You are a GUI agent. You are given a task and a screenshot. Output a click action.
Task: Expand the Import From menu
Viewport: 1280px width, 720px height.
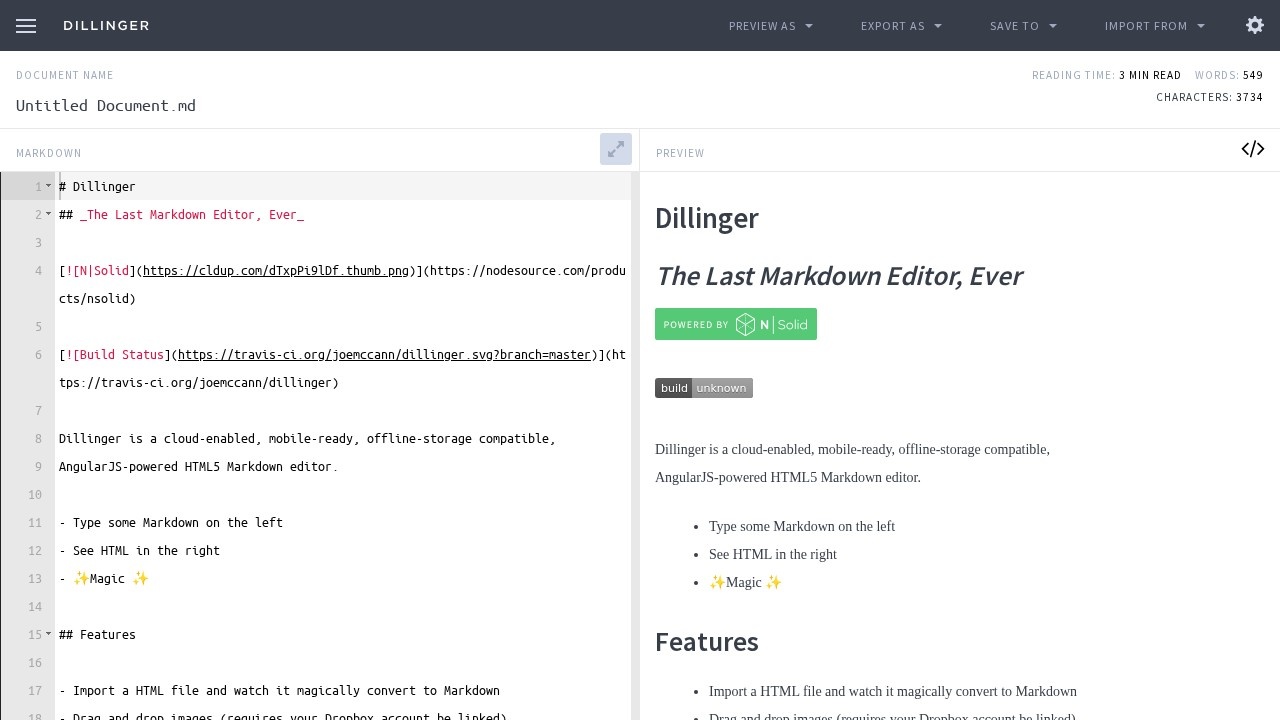1154,26
